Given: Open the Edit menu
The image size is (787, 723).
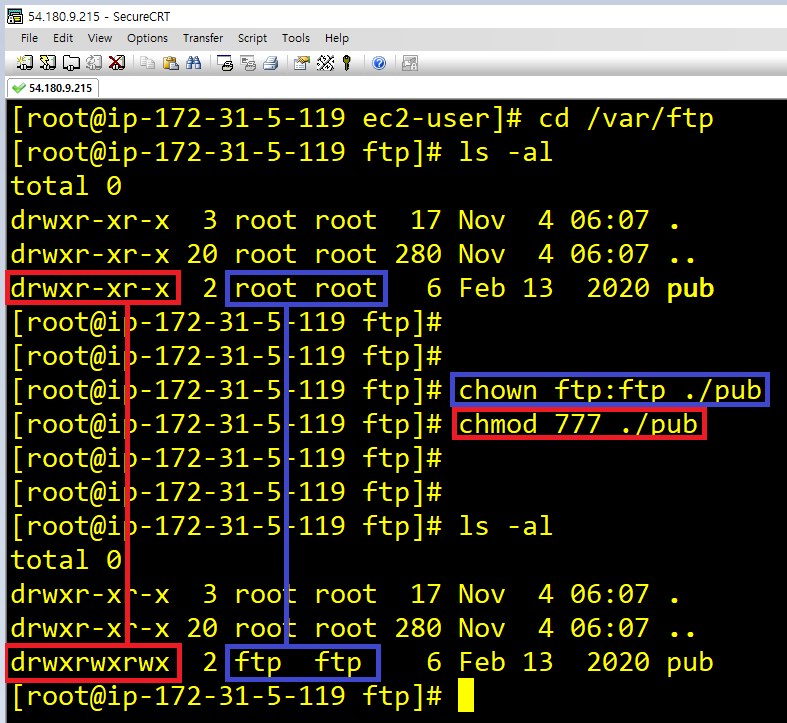Looking at the screenshot, I should tap(63, 38).
